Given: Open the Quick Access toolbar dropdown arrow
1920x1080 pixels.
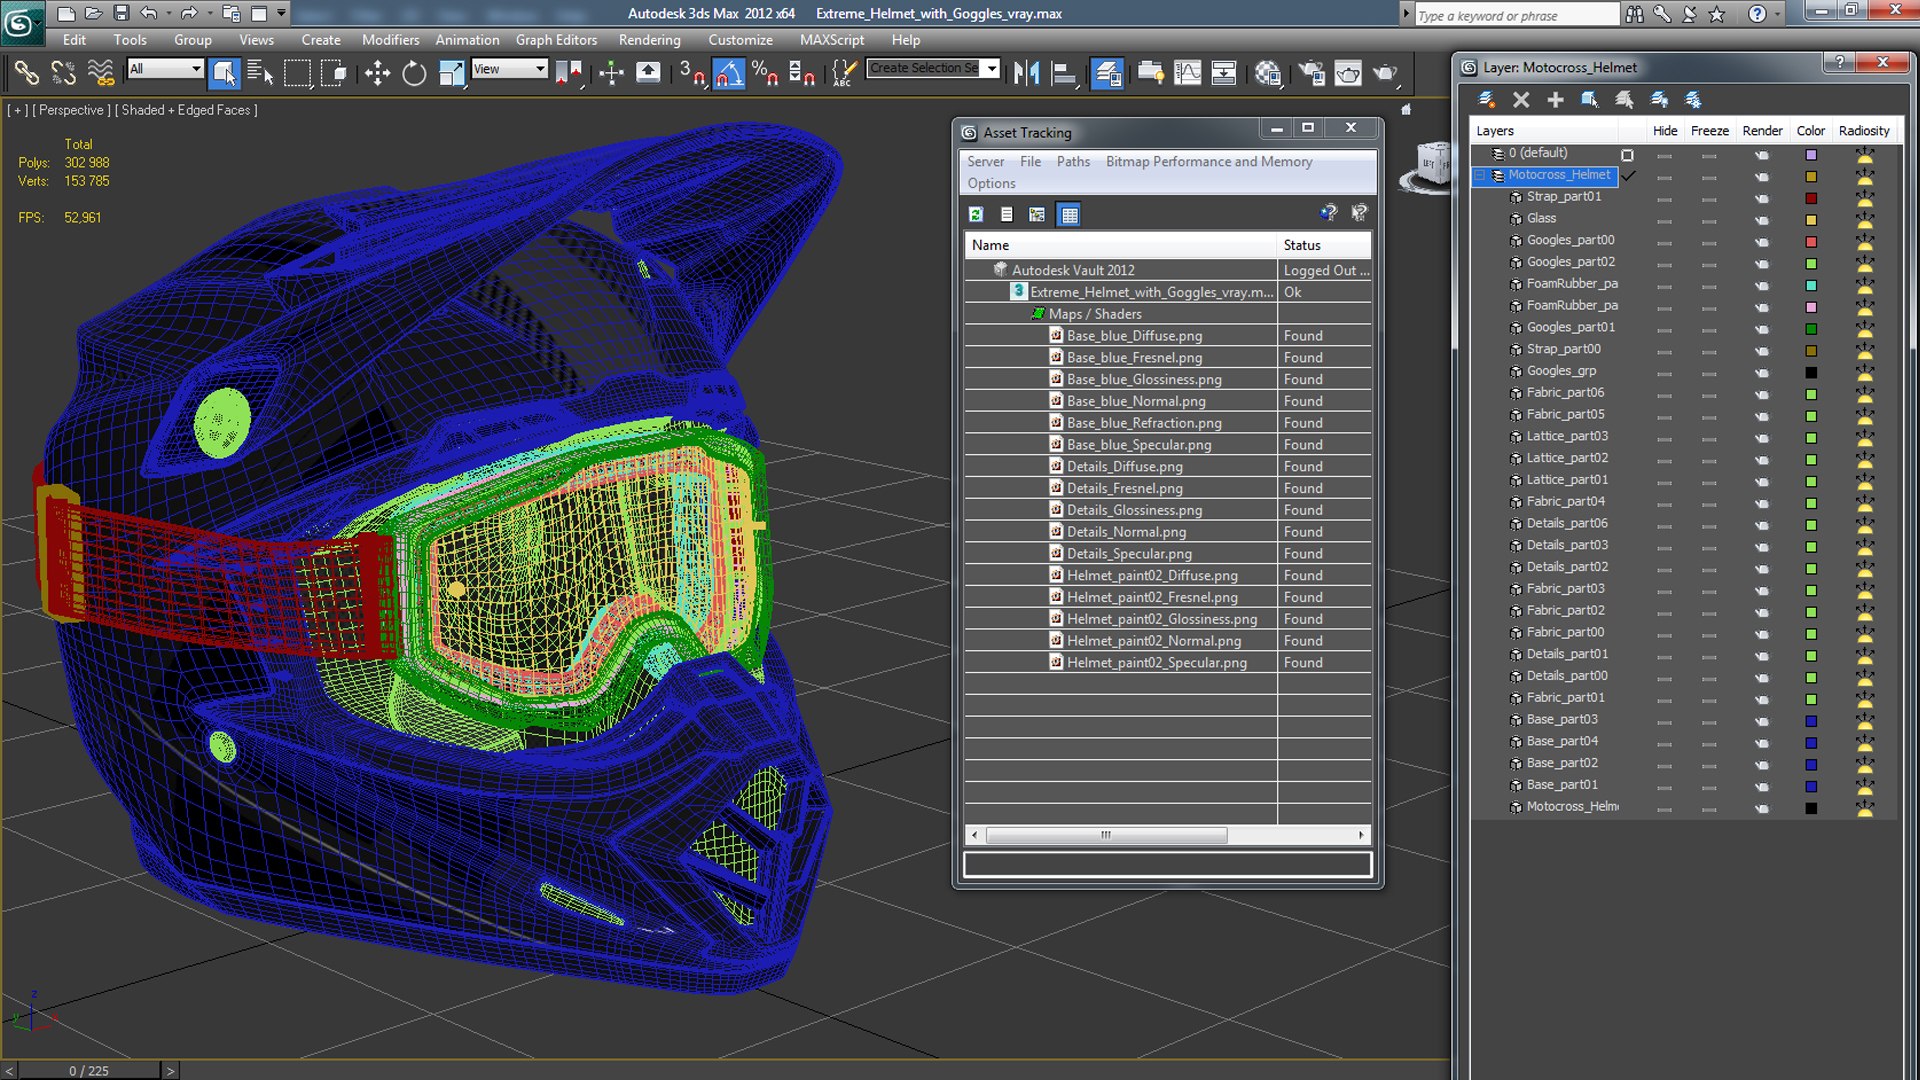Looking at the screenshot, I should 281,13.
